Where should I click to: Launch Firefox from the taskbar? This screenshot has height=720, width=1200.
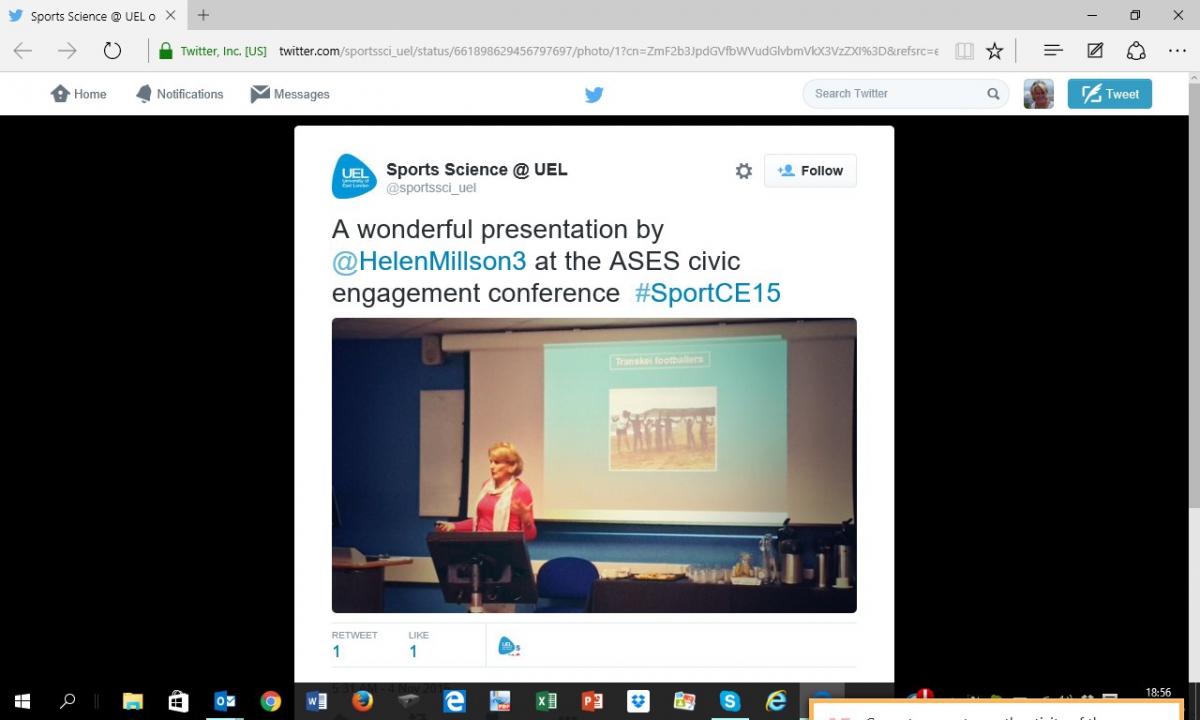(362, 701)
